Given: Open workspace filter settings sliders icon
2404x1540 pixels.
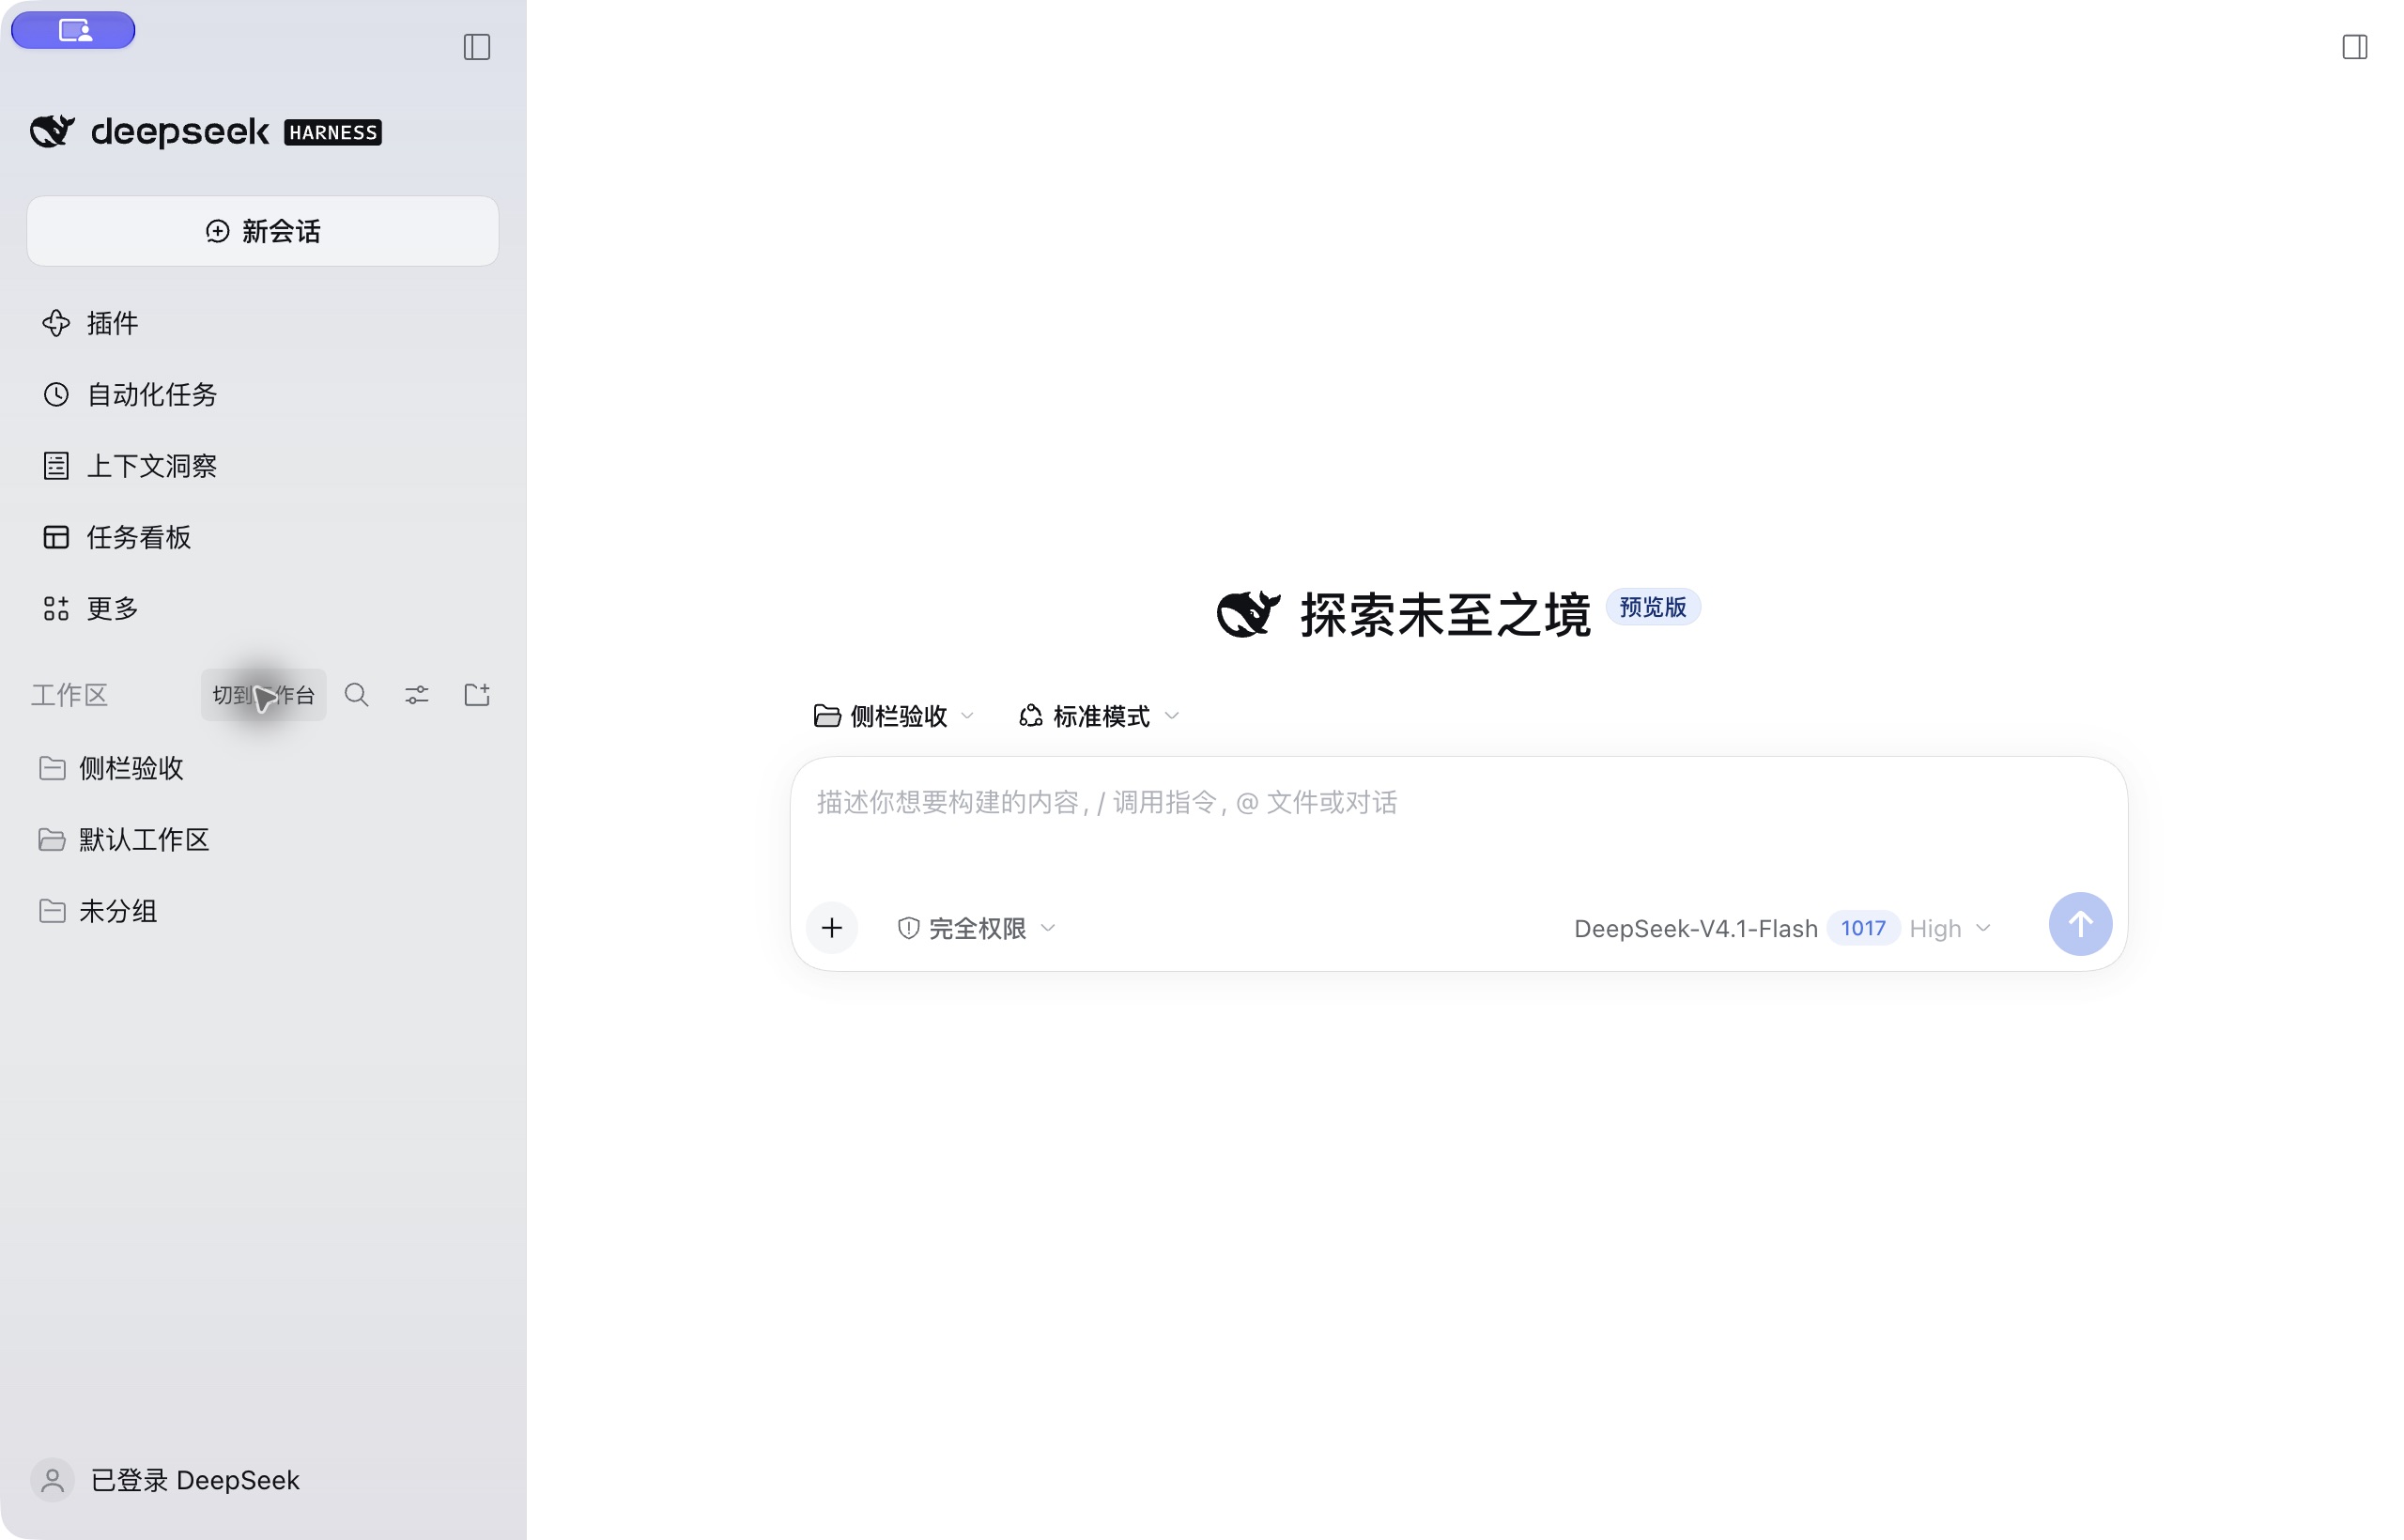Looking at the screenshot, I should click(x=417, y=695).
